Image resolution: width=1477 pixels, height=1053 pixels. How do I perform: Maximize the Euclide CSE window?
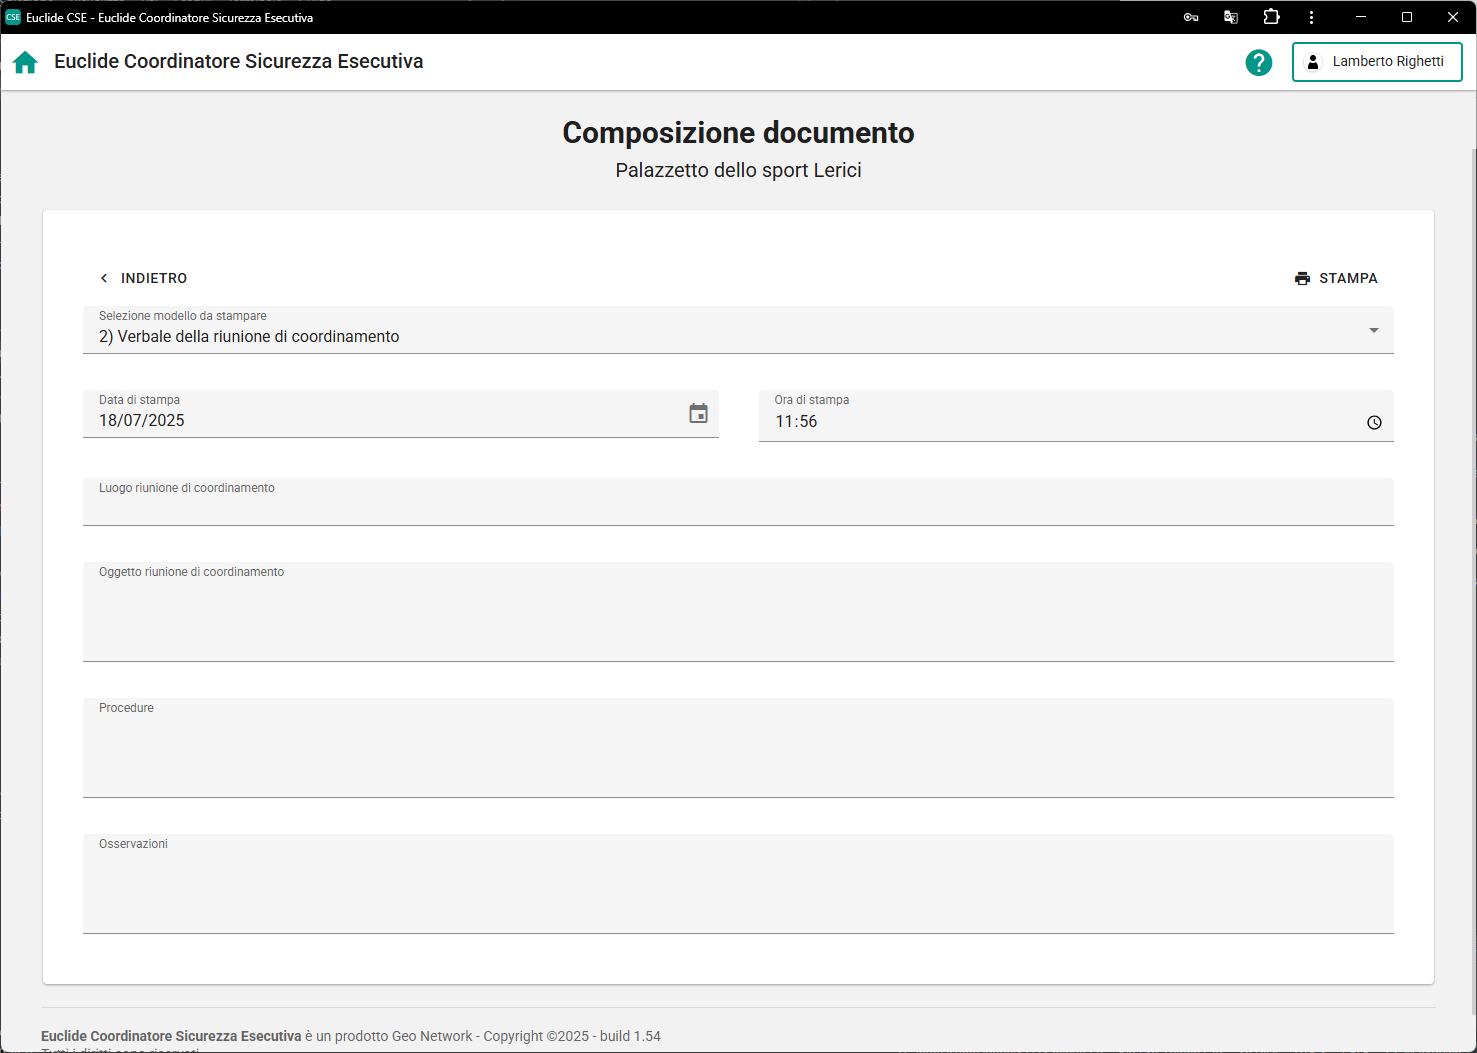1407,17
